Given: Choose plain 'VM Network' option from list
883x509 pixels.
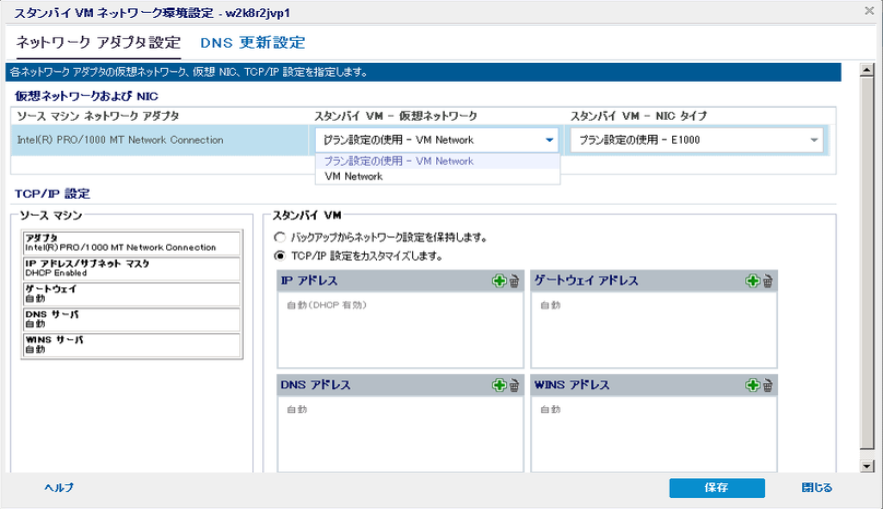Looking at the screenshot, I should point(438,176).
